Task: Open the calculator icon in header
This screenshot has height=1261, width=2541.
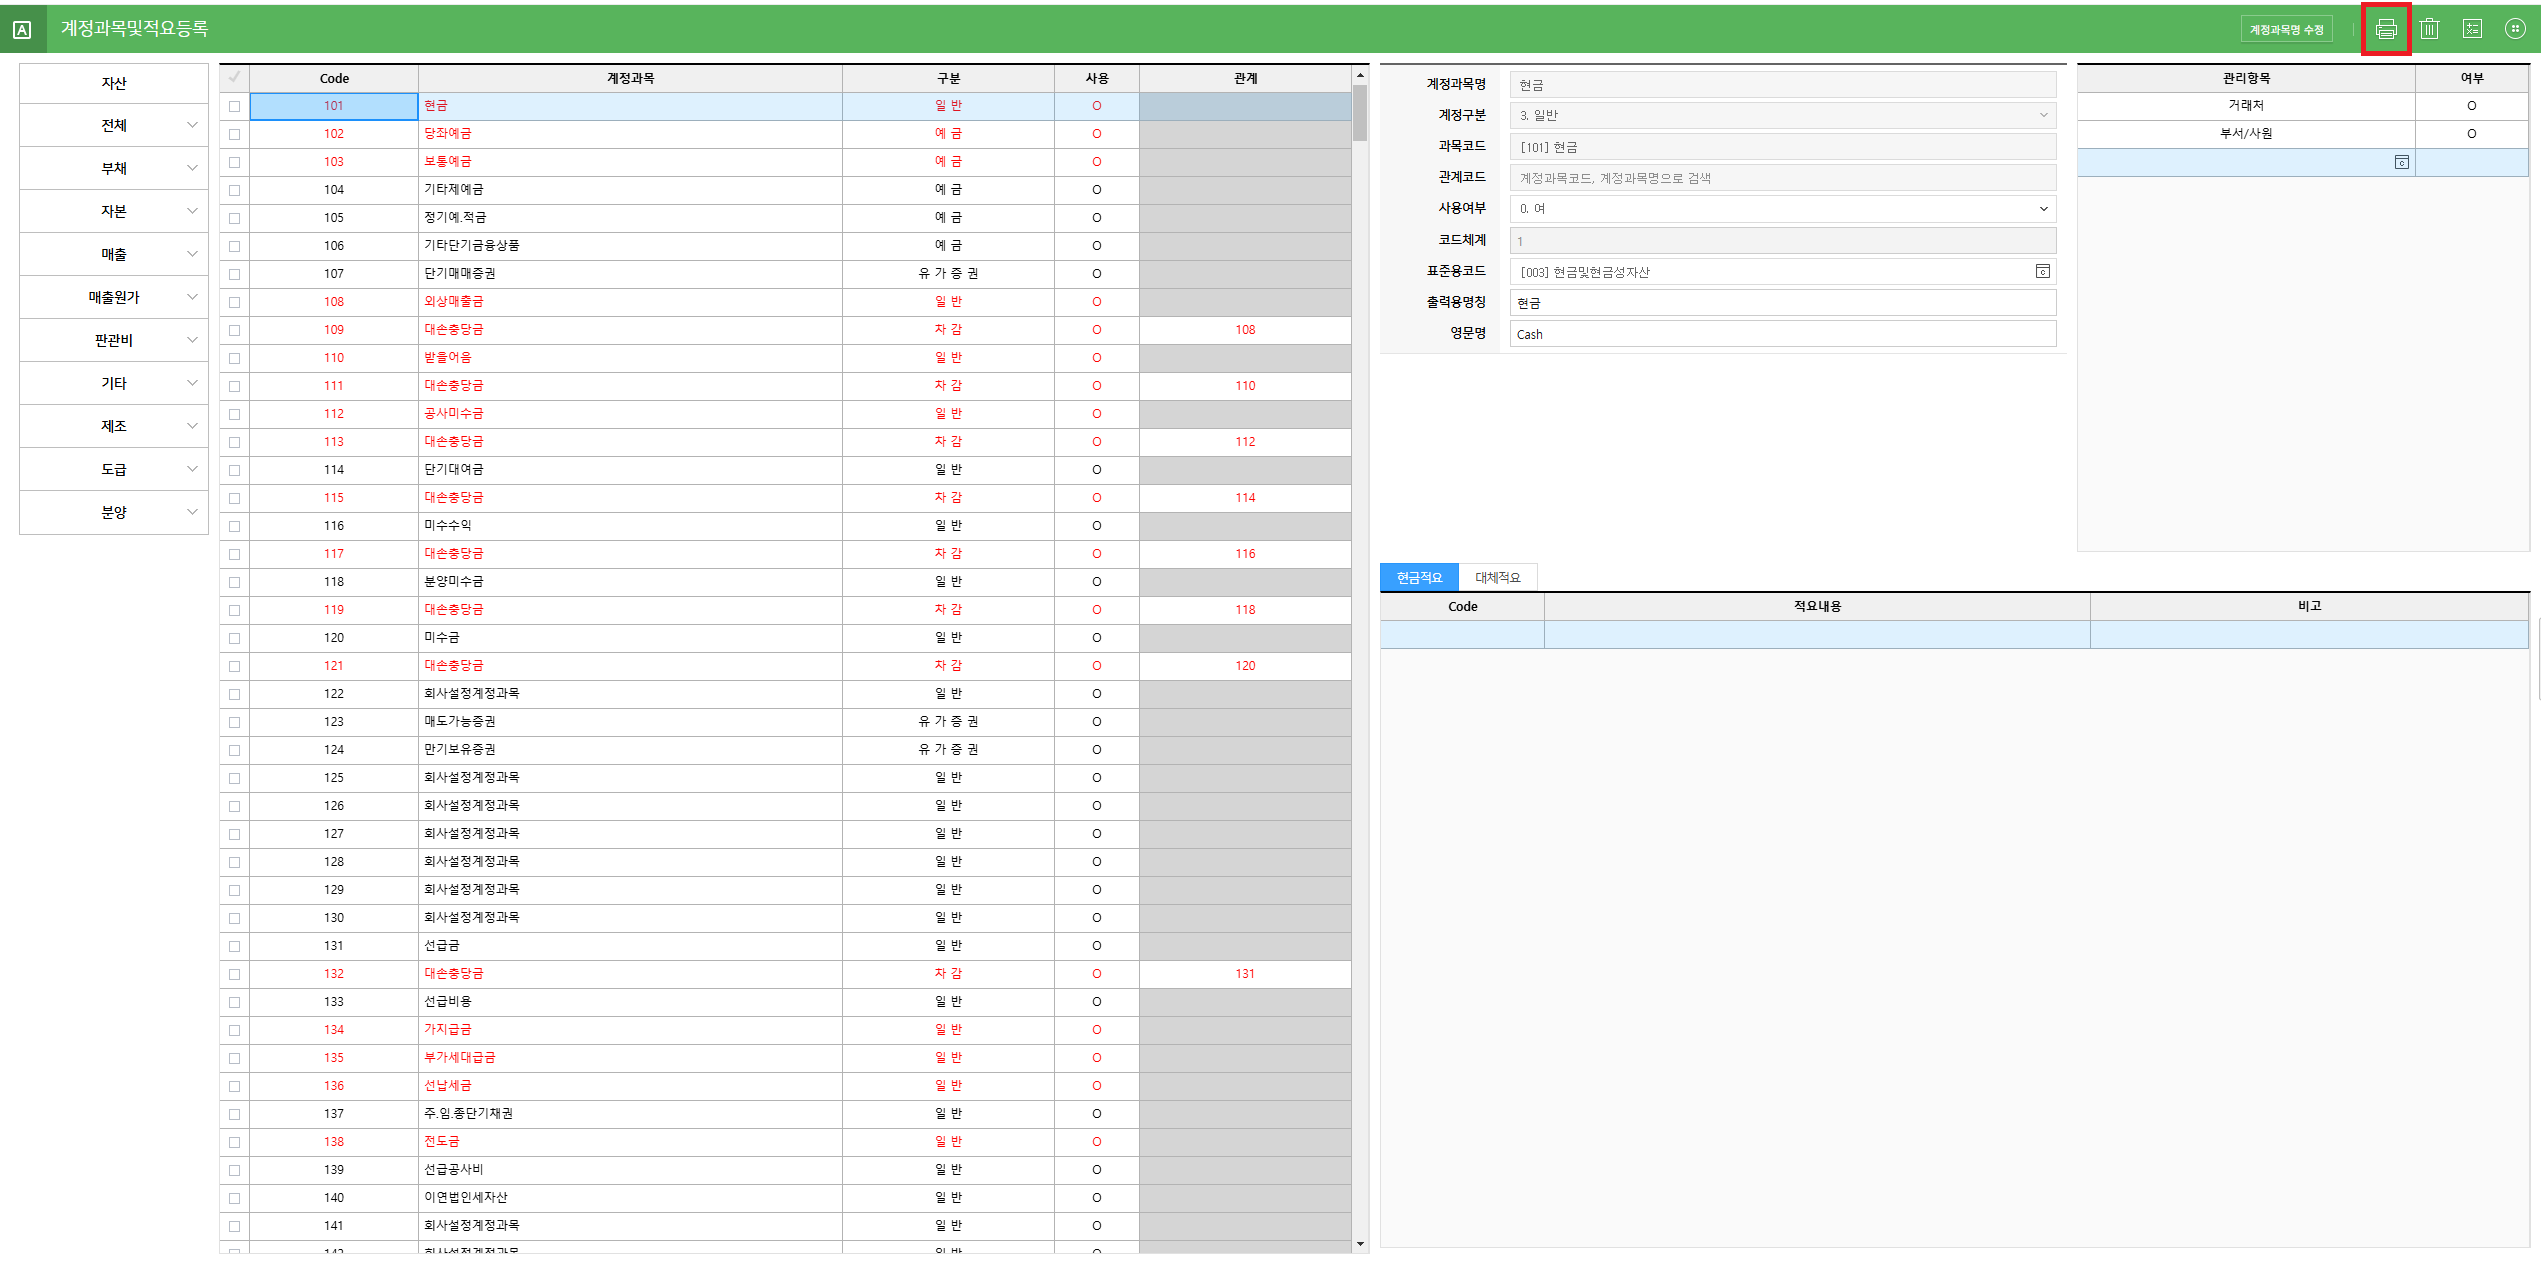Action: tap(2472, 29)
